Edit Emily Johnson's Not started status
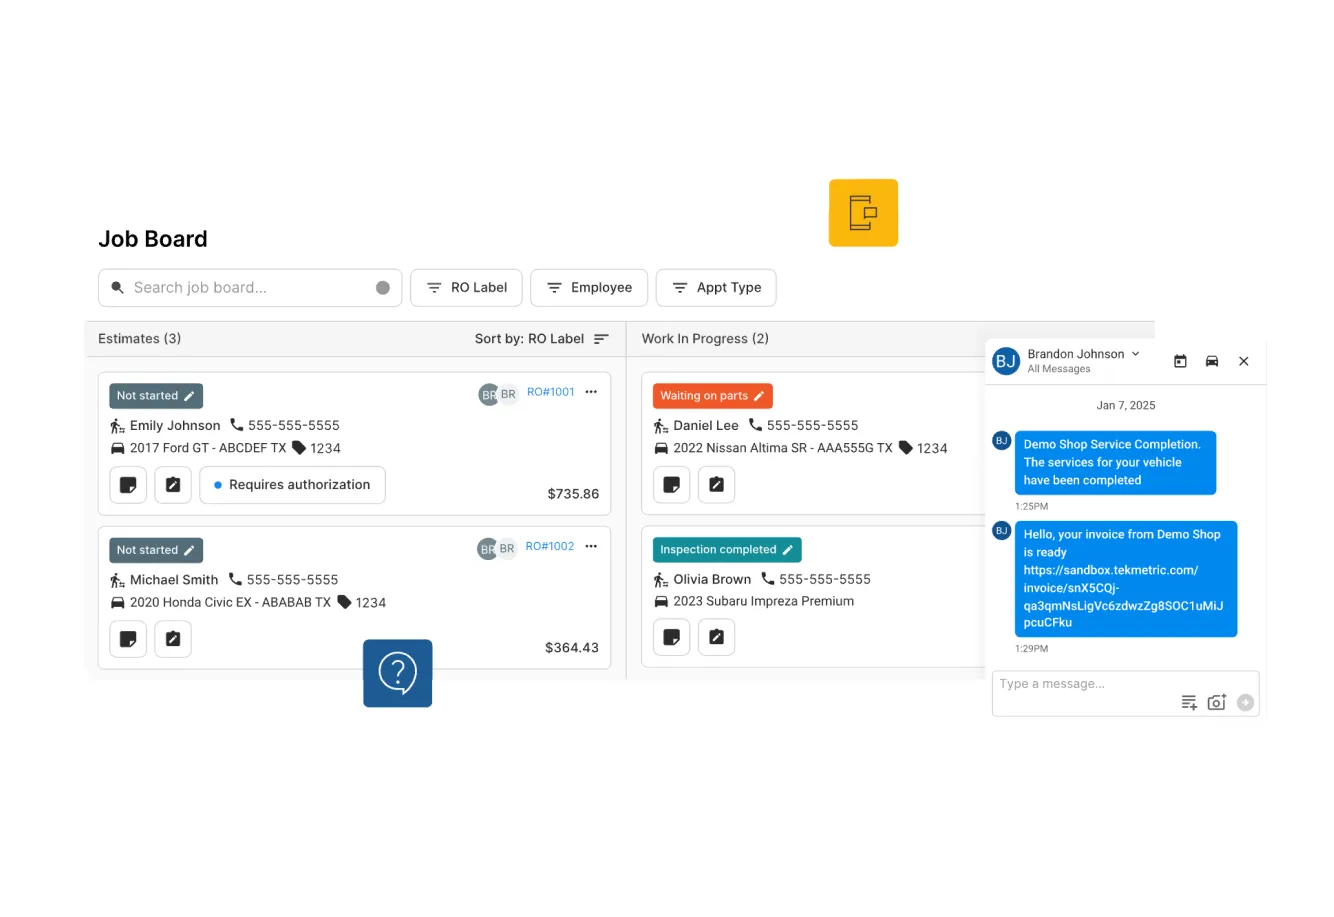The width and height of the screenshot is (1334, 917). pyautogui.click(x=156, y=396)
